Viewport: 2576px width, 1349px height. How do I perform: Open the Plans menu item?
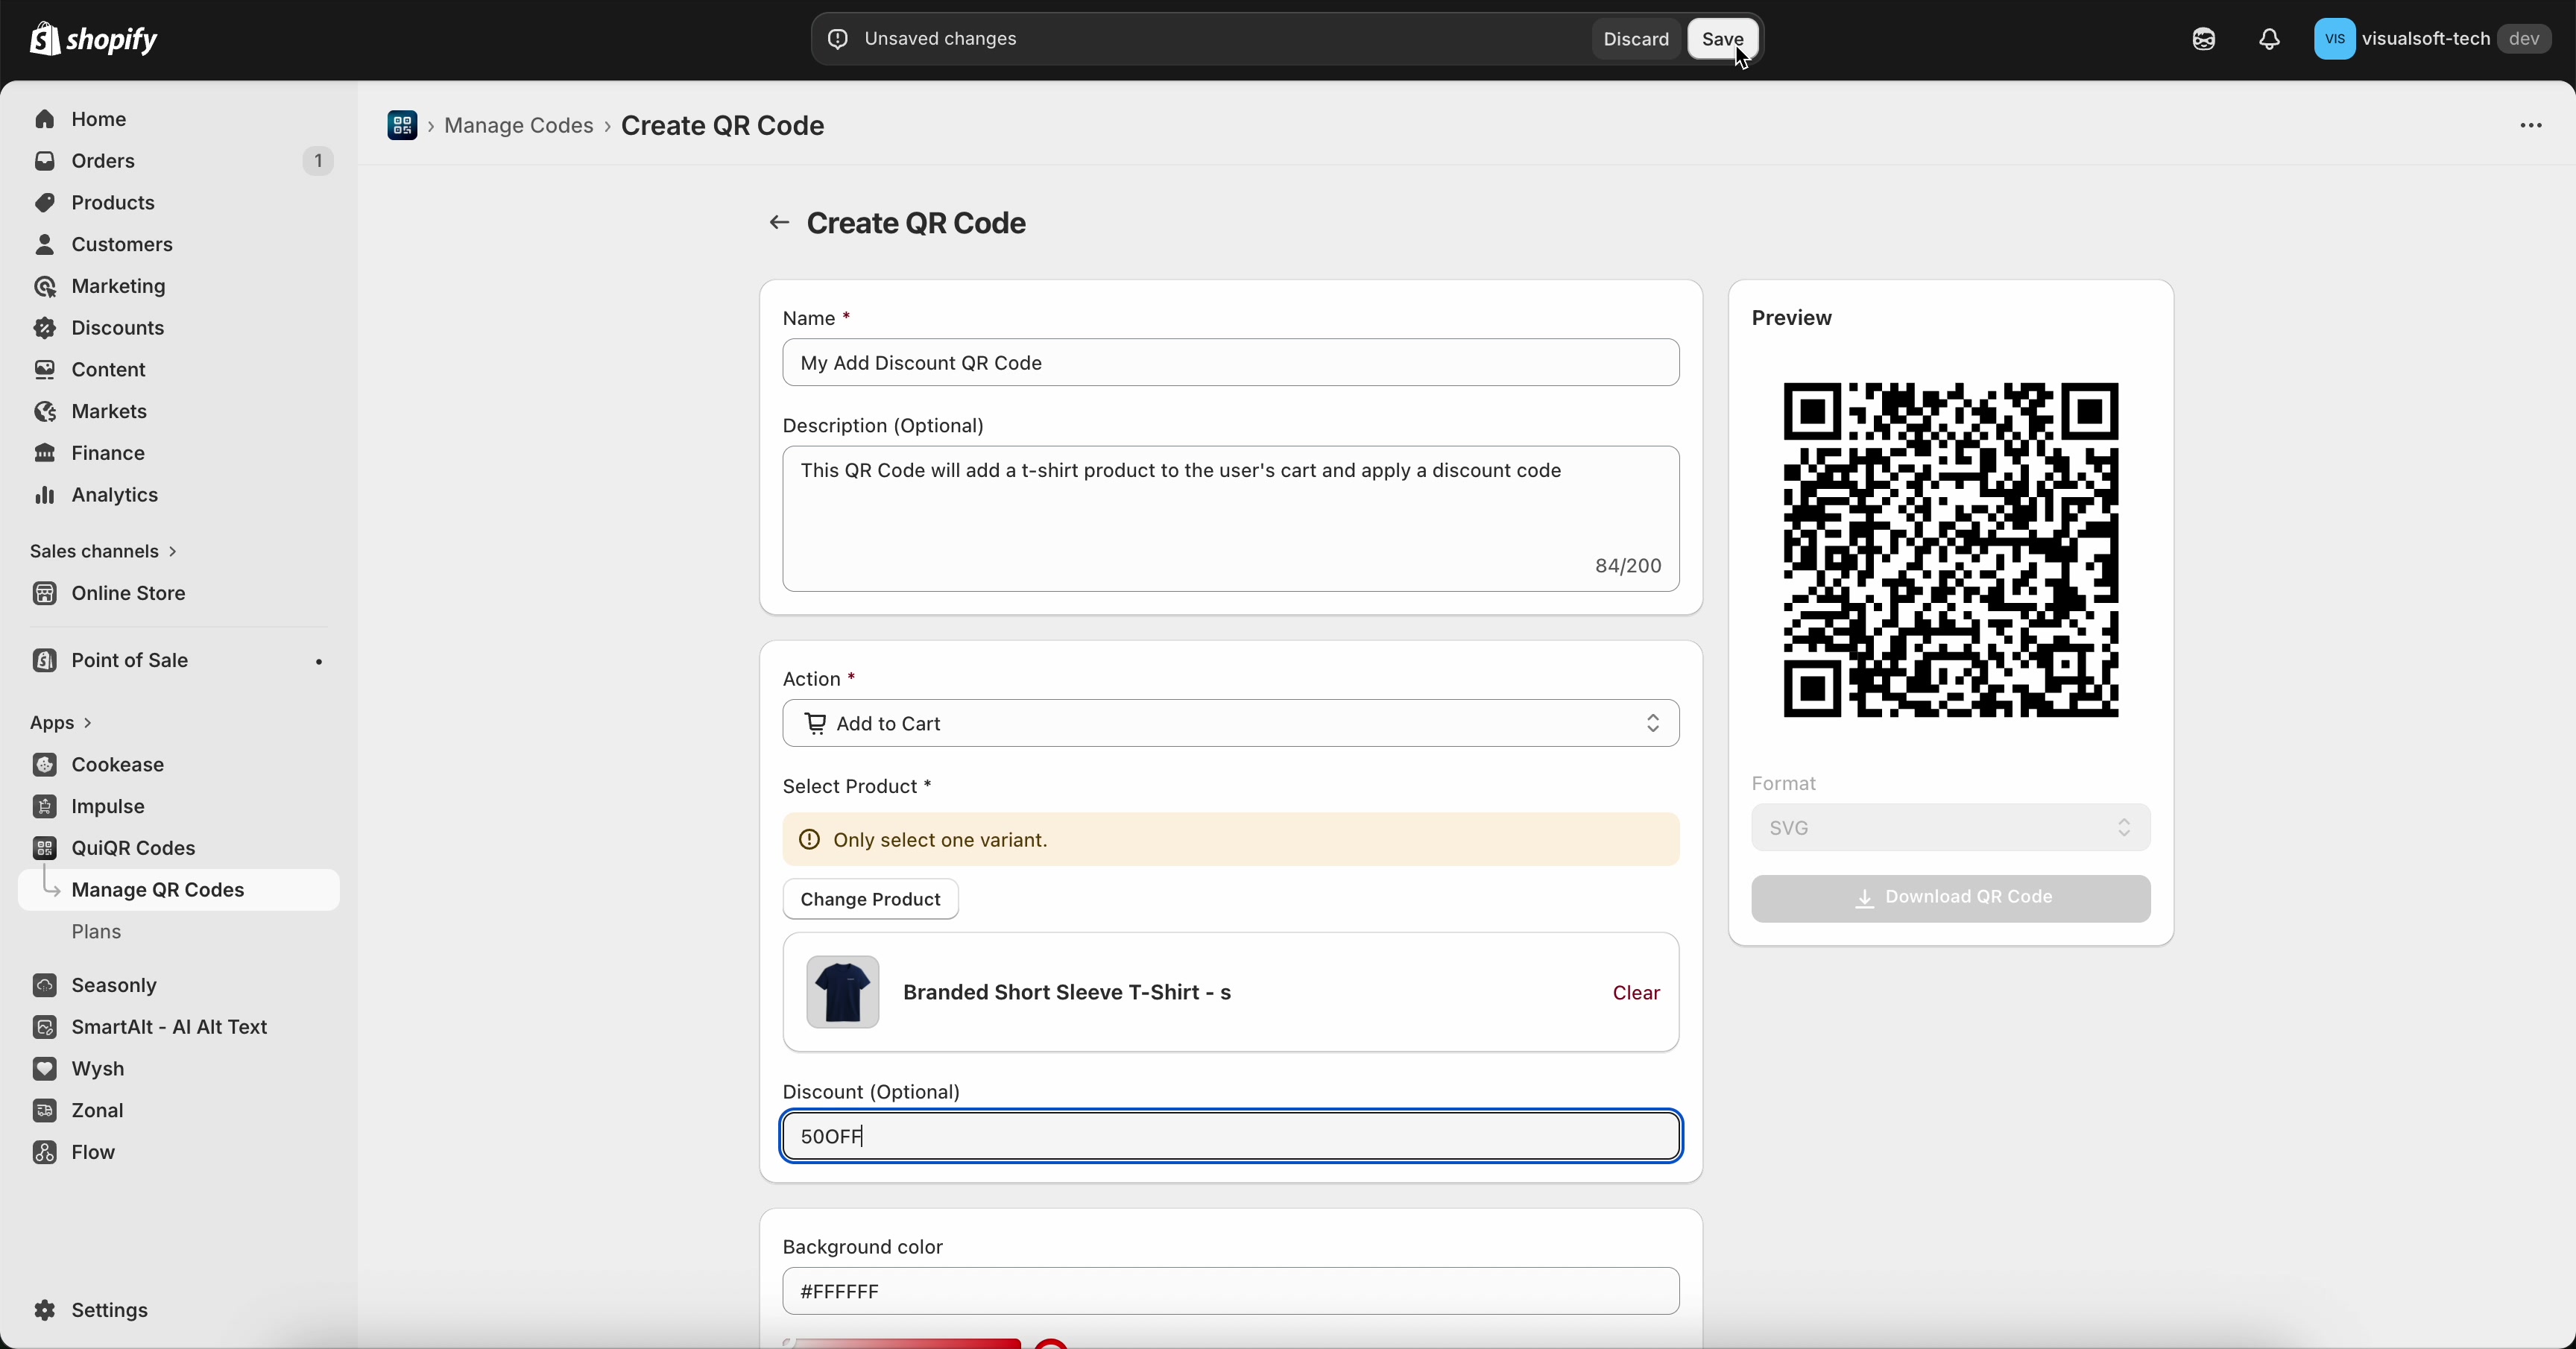(x=96, y=932)
